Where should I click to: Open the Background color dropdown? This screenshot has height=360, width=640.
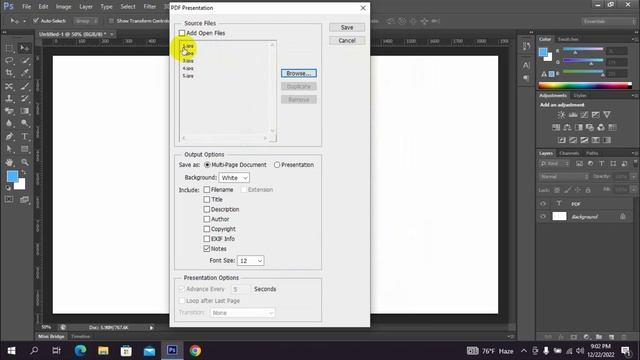point(234,178)
